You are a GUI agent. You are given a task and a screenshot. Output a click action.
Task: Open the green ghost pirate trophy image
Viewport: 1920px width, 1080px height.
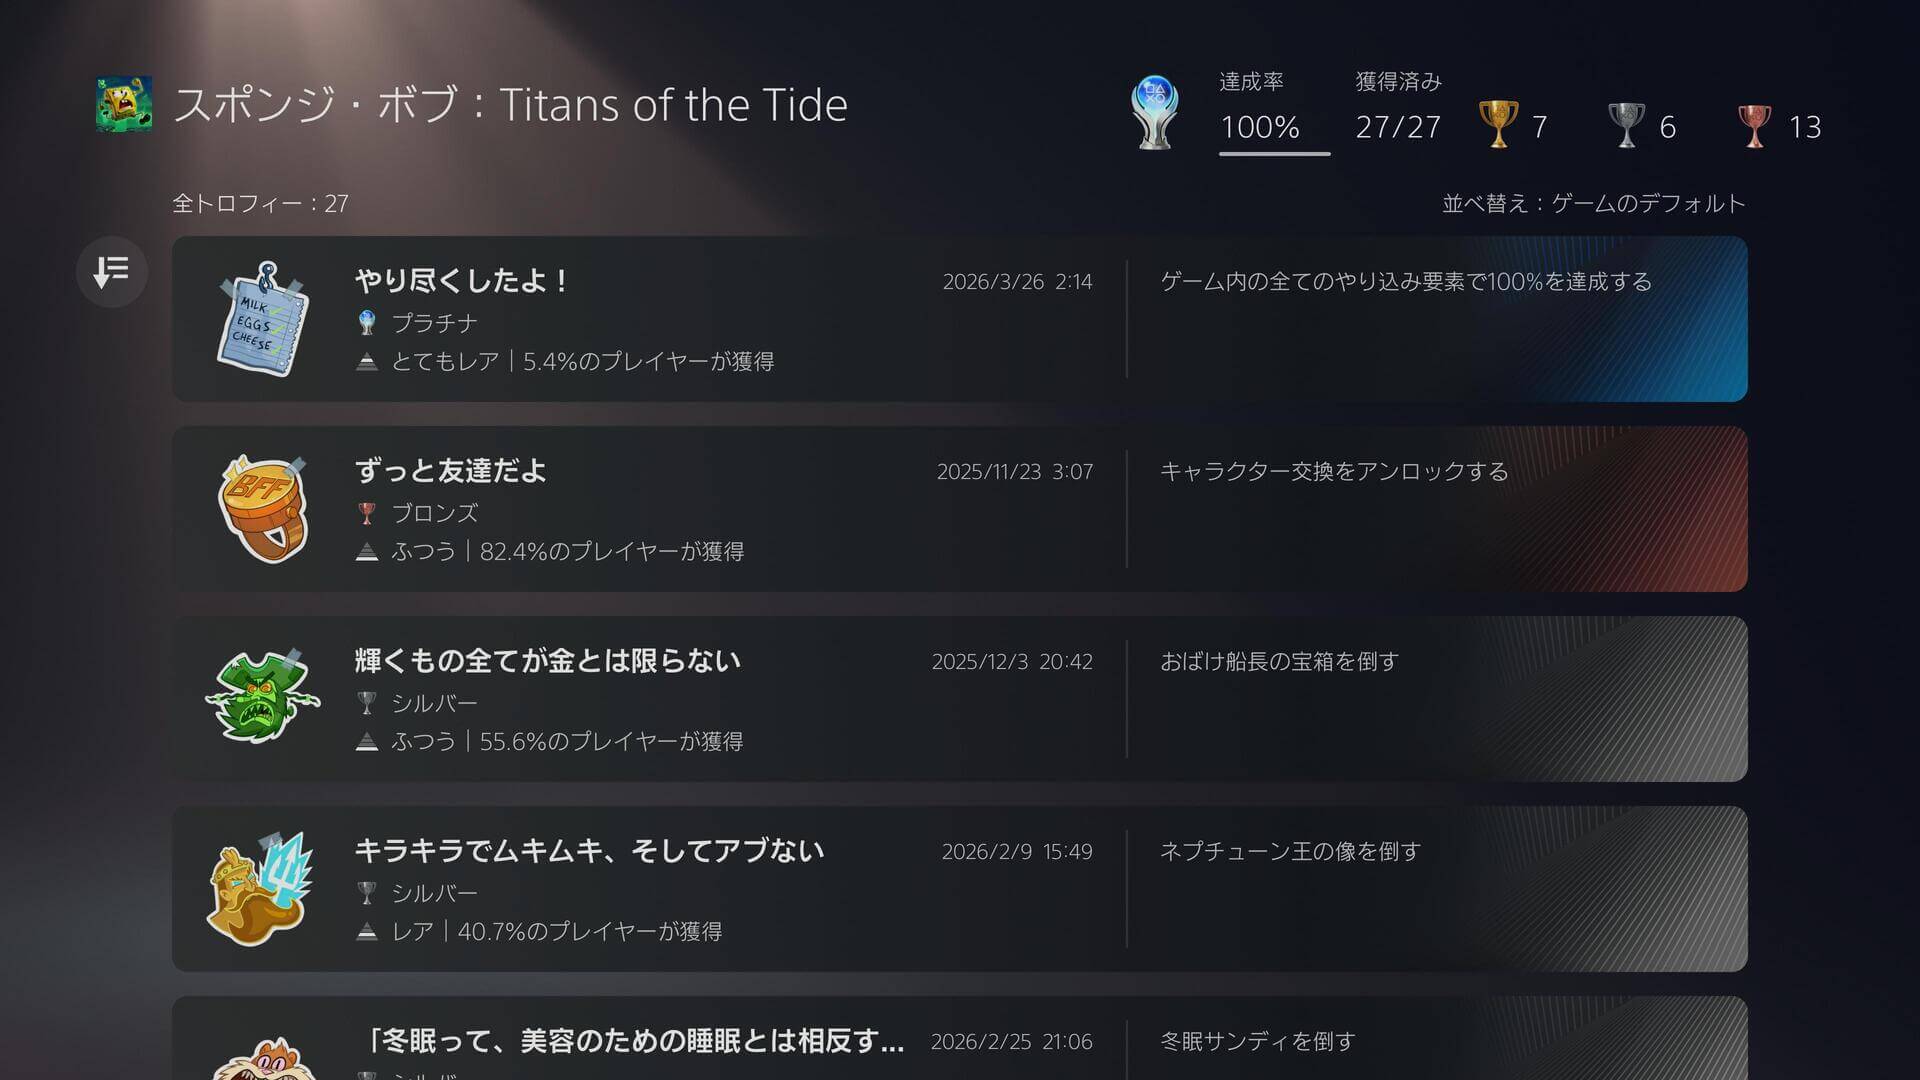(x=263, y=698)
